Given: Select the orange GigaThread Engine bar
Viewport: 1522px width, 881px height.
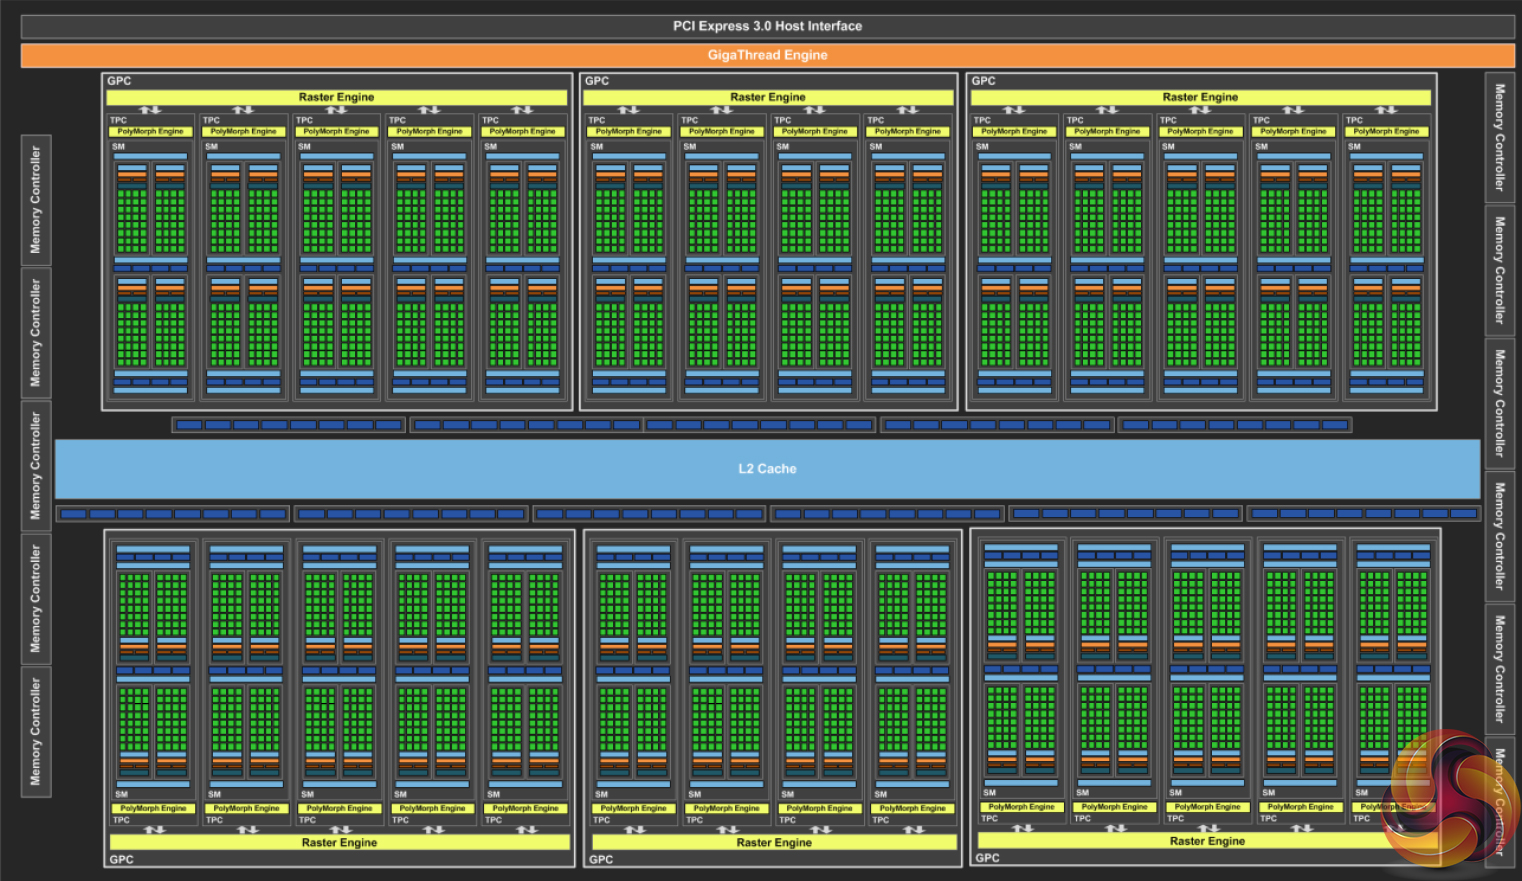Looking at the screenshot, I should [x=767, y=55].
